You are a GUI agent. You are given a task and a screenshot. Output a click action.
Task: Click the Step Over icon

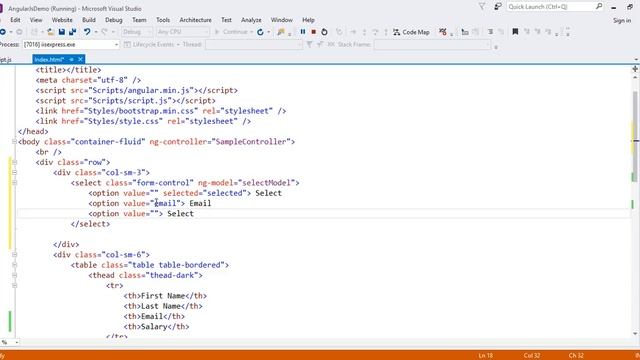point(375,32)
